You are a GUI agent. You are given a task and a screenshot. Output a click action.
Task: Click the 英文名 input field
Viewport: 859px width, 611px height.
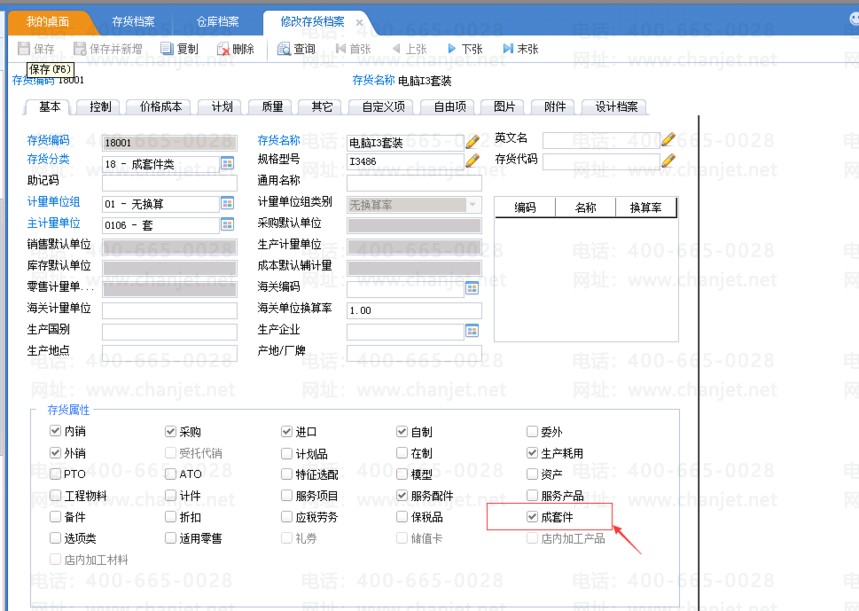601,141
